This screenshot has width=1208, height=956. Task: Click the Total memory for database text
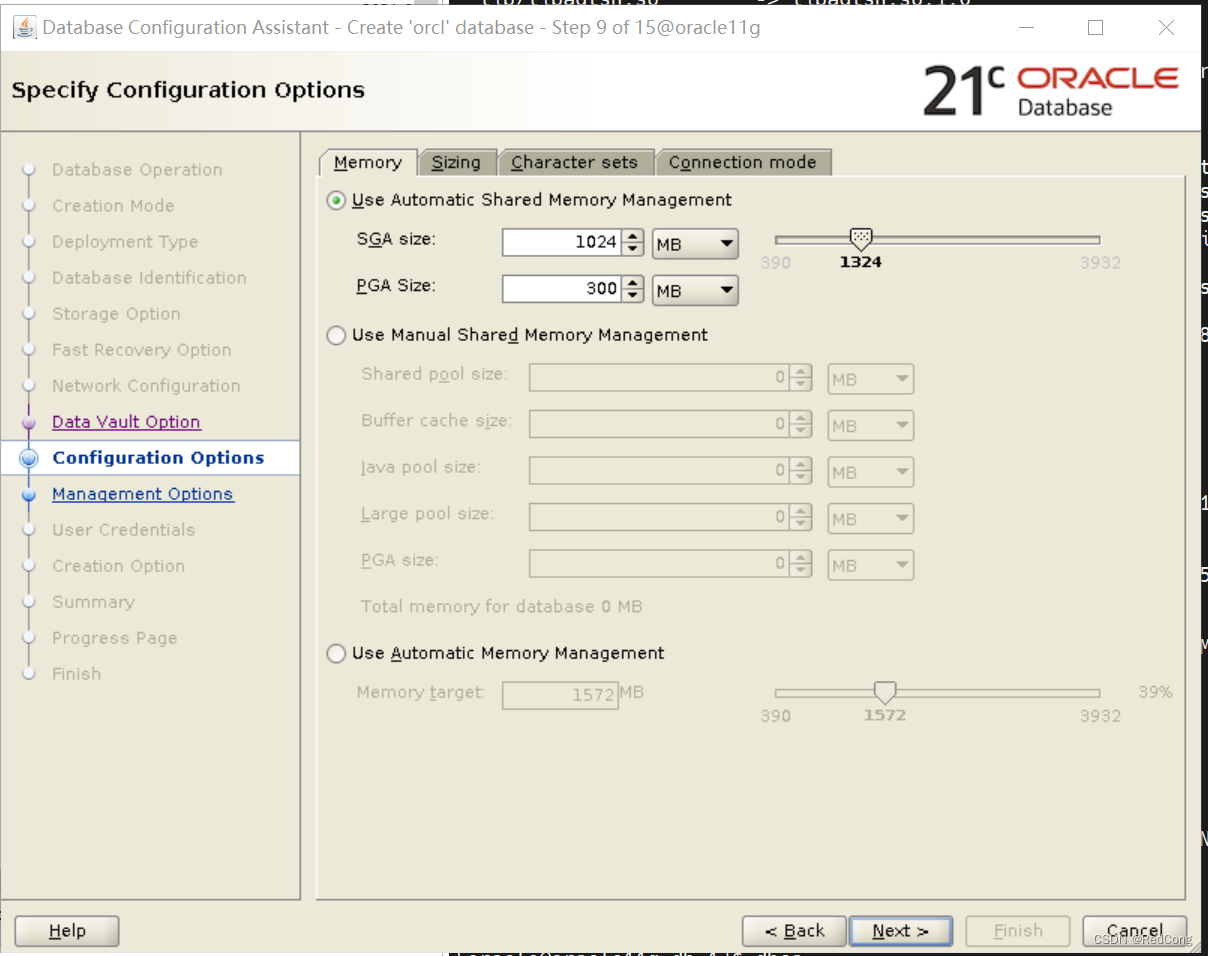tap(501, 607)
